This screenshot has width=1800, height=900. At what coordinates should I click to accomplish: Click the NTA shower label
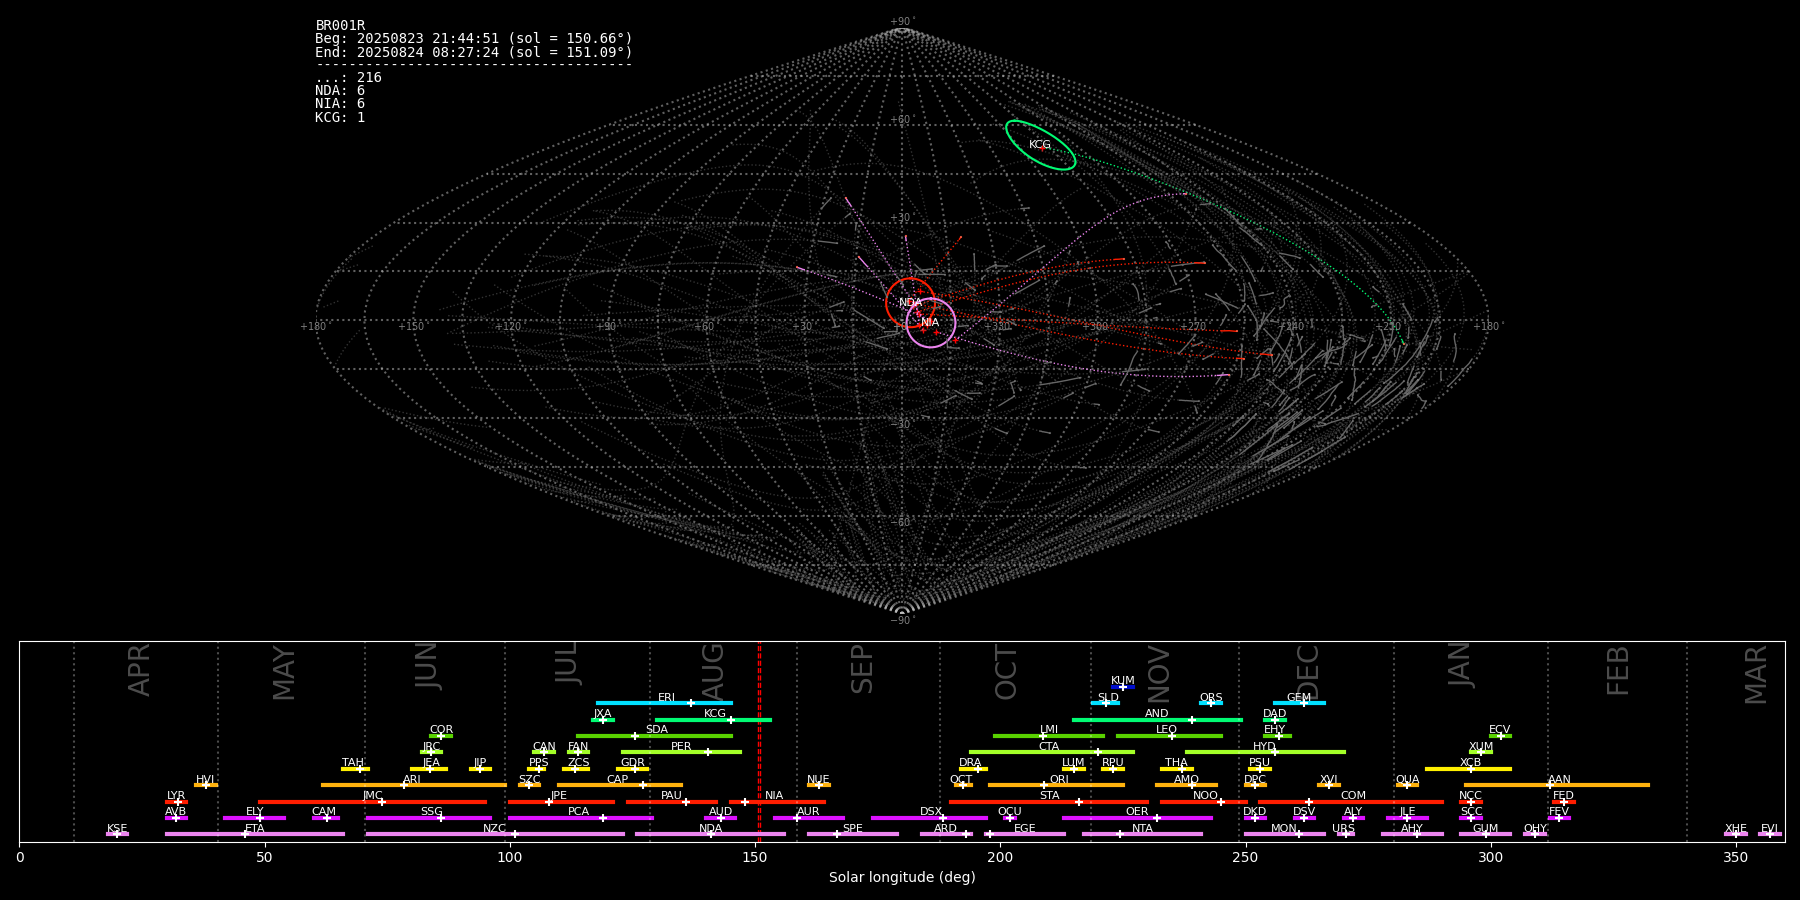[x=1142, y=829]
